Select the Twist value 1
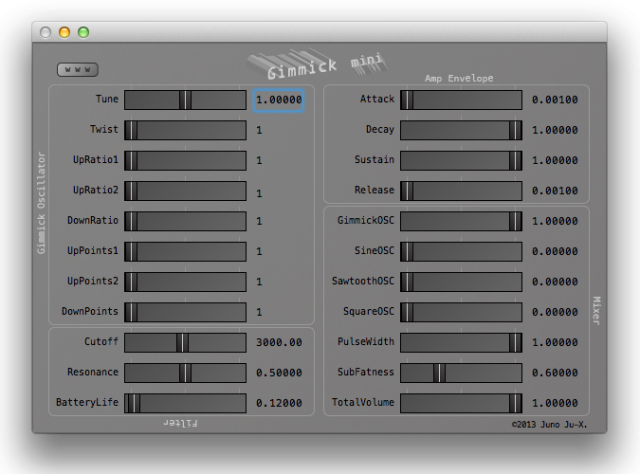 259,130
